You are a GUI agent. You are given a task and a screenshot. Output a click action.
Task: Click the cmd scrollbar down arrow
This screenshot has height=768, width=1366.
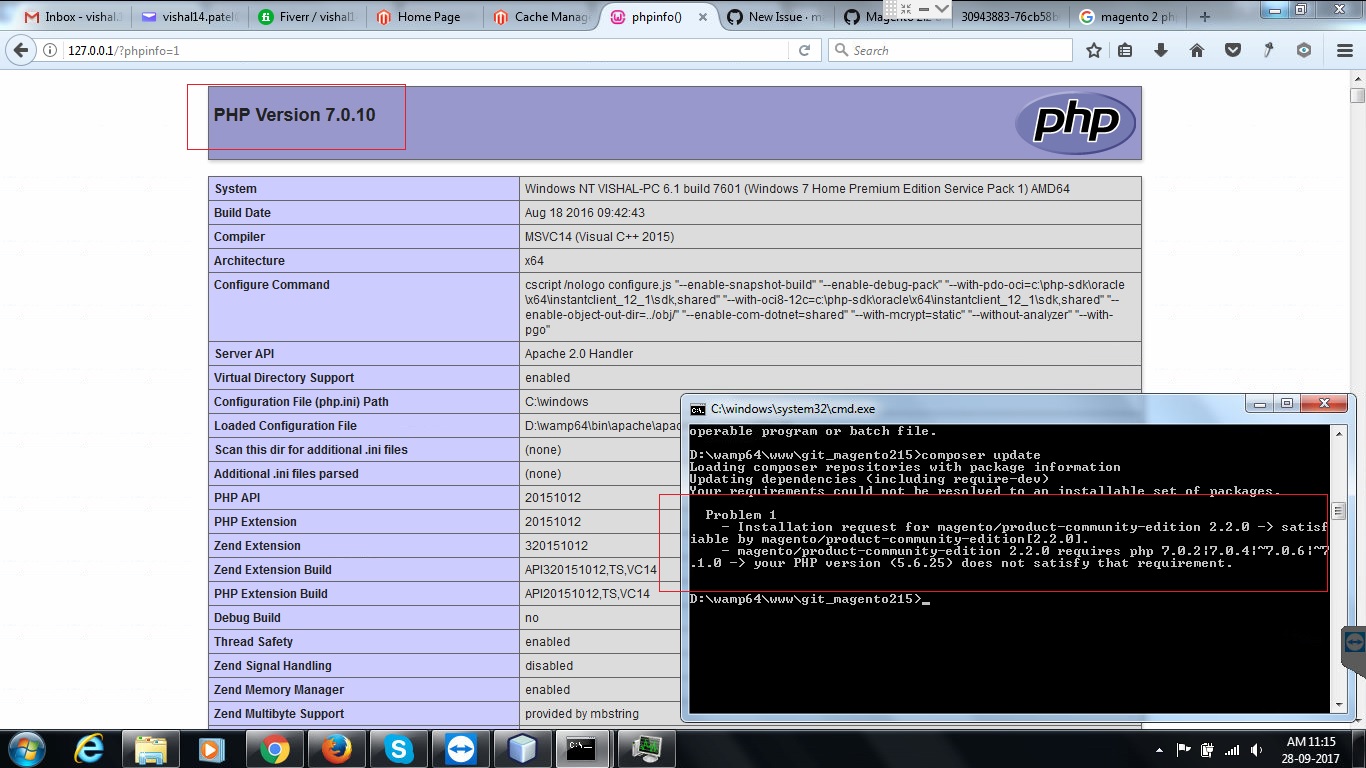pos(1338,705)
